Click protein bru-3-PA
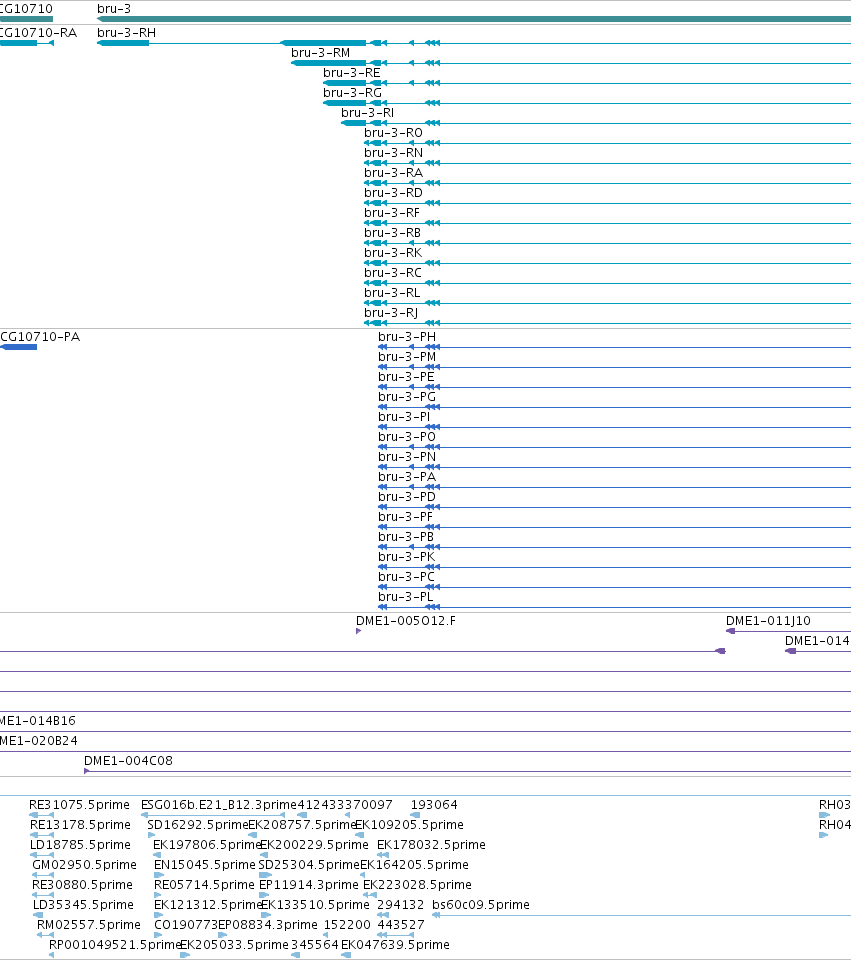This screenshot has width=851, height=960. click(x=407, y=477)
